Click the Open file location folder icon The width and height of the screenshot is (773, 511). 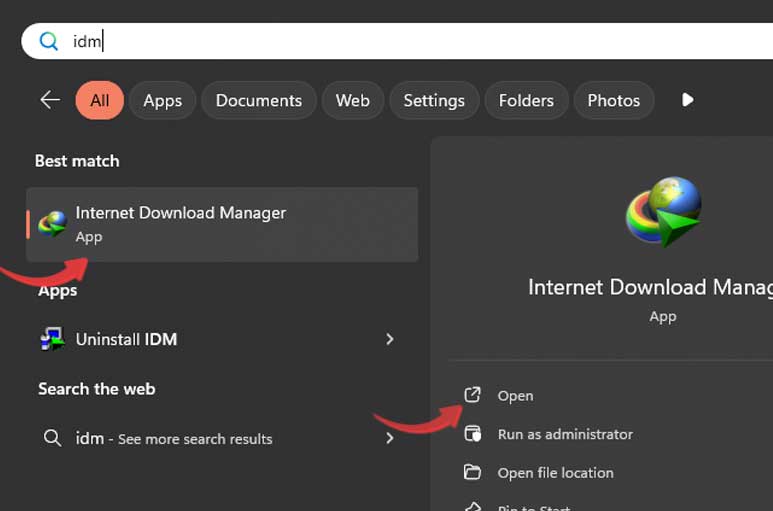pyautogui.click(x=472, y=472)
